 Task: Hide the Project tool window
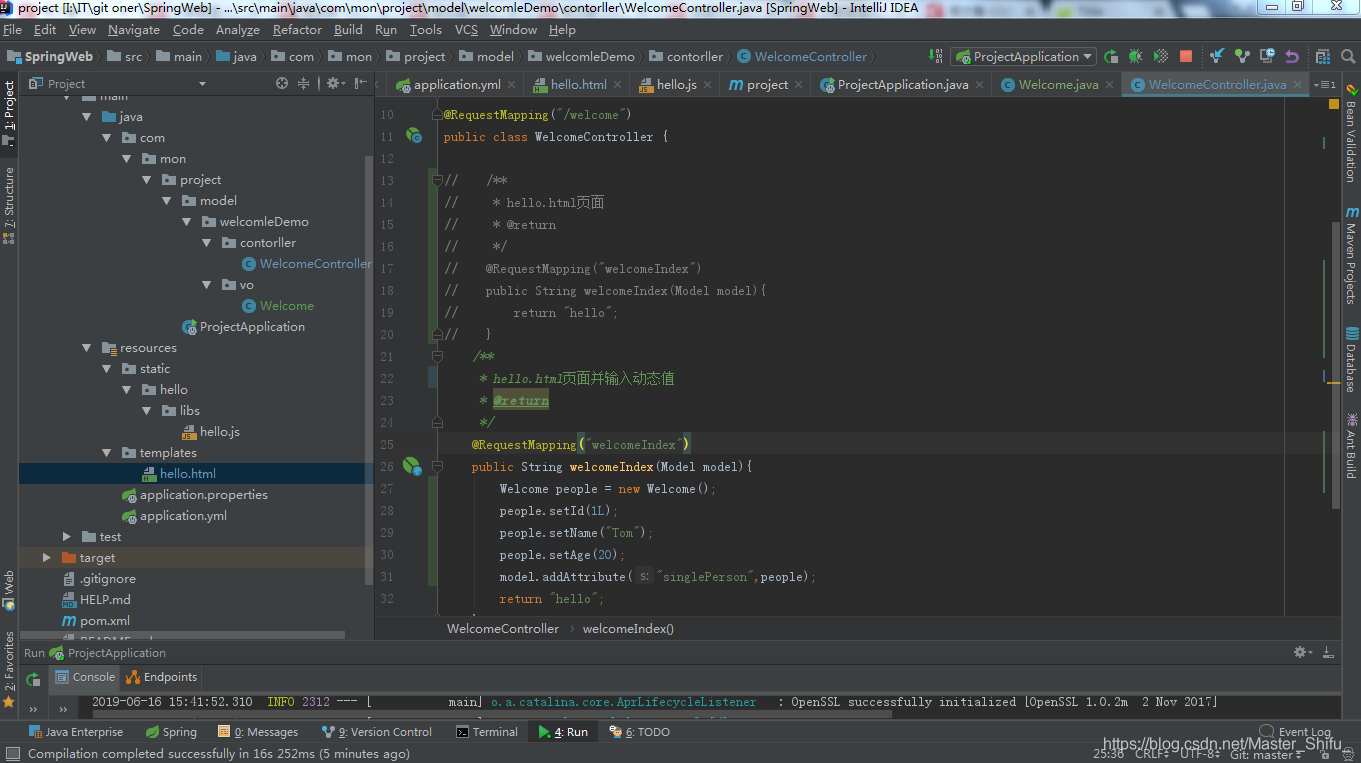[x=360, y=84]
